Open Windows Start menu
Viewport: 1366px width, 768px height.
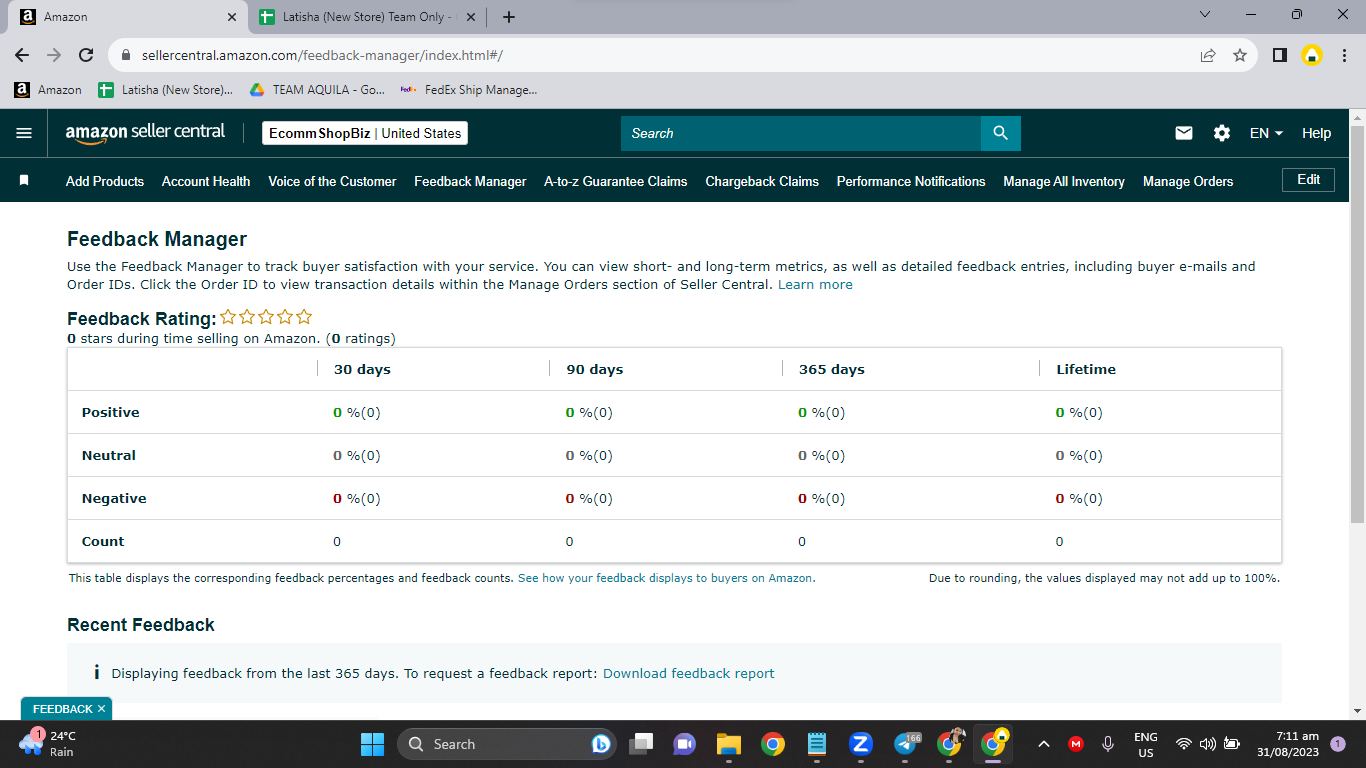tap(372, 744)
